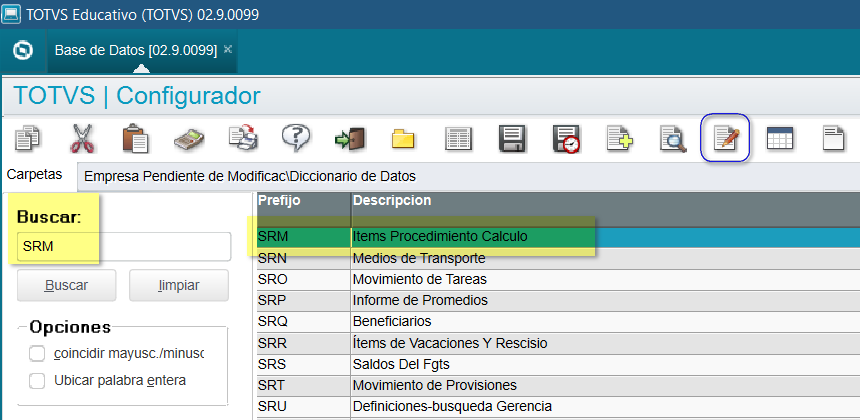The height and width of the screenshot is (420, 860).
Task: Open the calculator toolbar icon
Action: (x=189, y=139)
